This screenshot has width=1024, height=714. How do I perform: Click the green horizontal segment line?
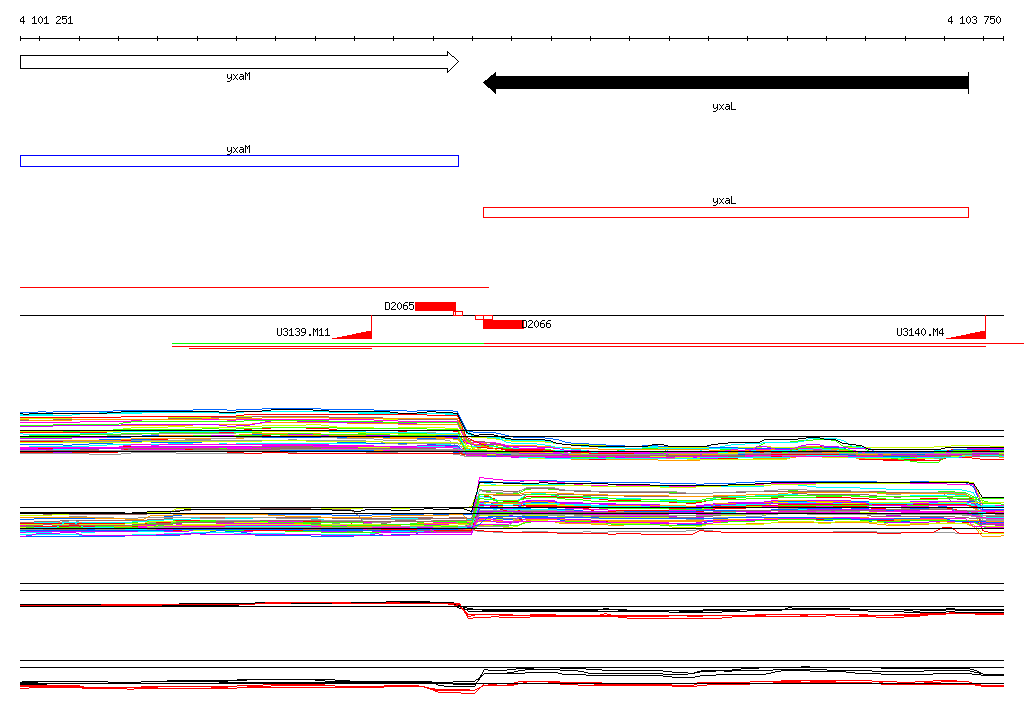[327, 344]
